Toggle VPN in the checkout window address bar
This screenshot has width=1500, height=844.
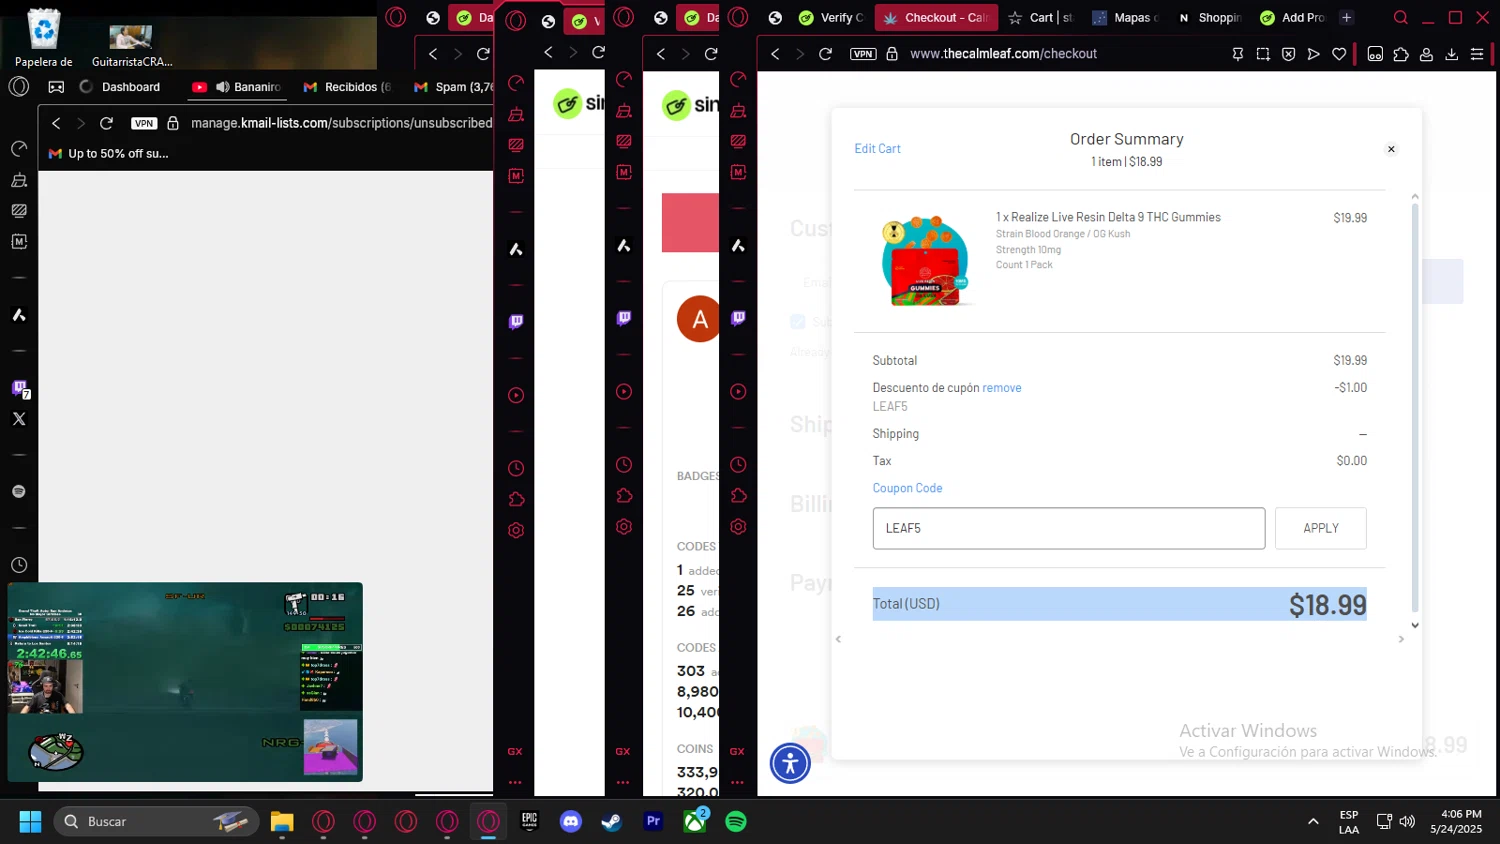(863, 54)
